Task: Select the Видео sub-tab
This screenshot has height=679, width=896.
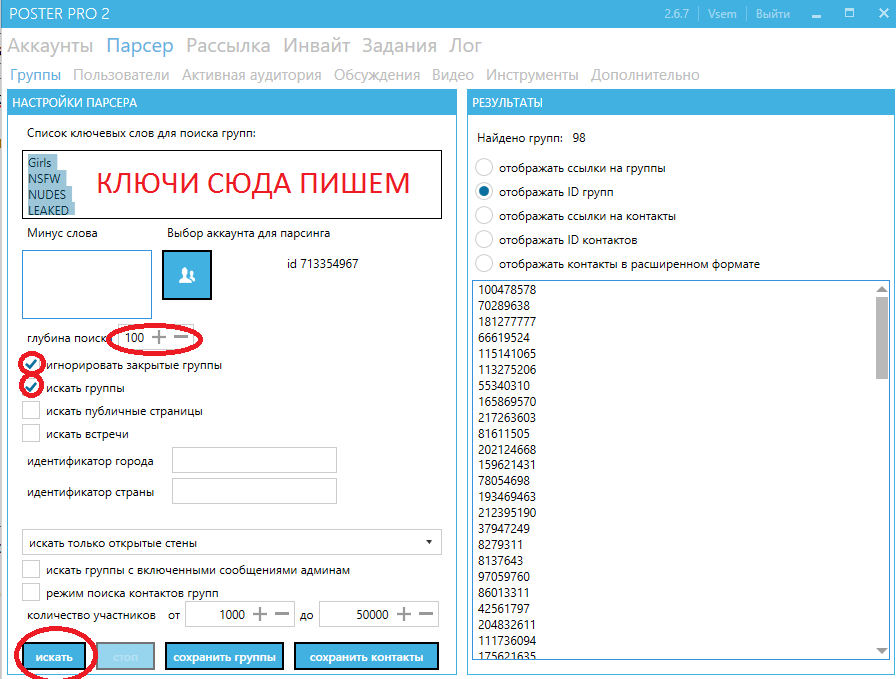Action: click(x=453, y=75)
